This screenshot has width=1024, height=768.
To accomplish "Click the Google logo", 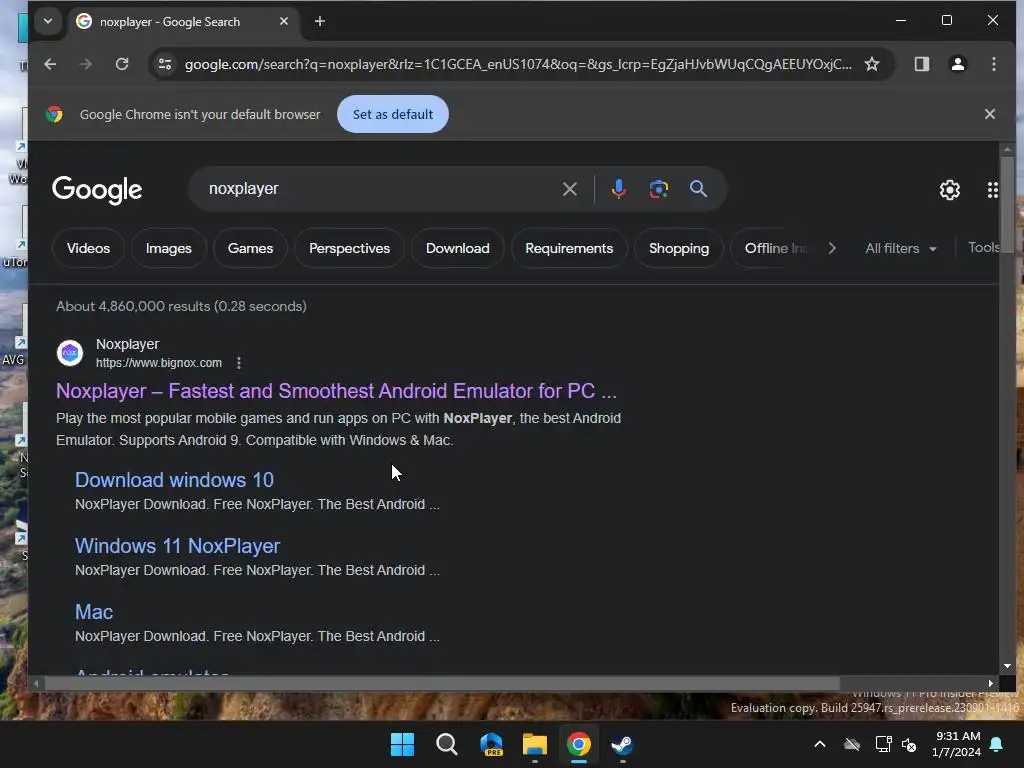I will point(97,189).
